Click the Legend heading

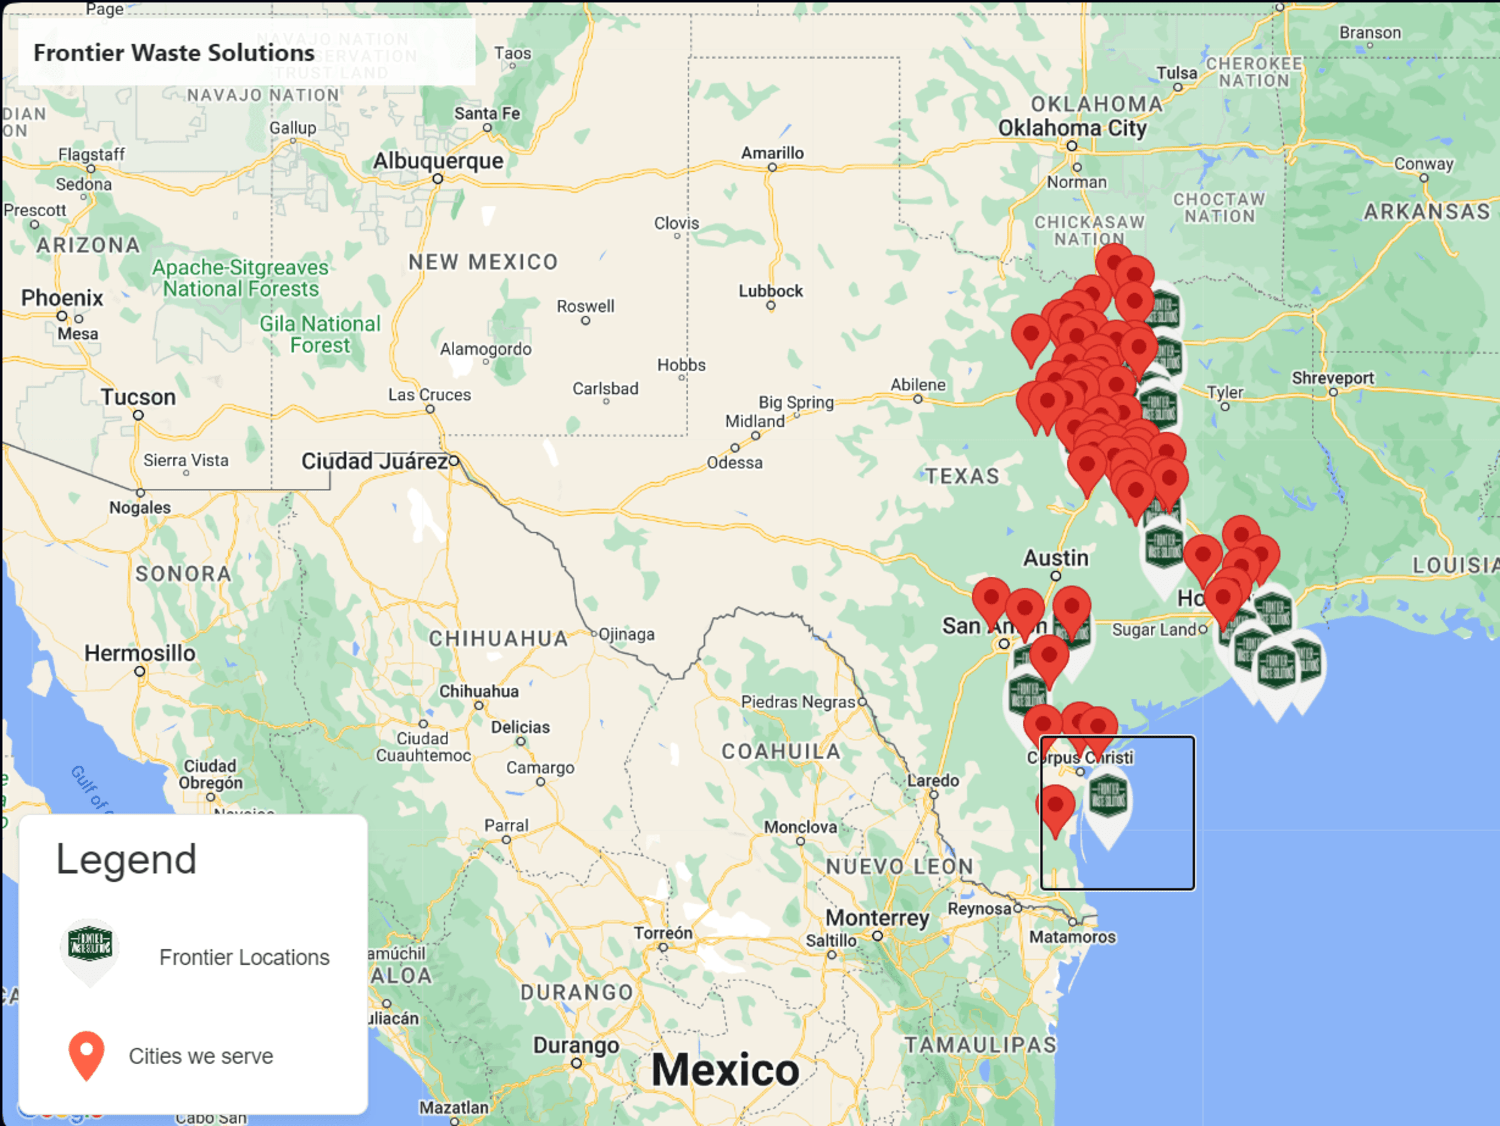point(126,859)
